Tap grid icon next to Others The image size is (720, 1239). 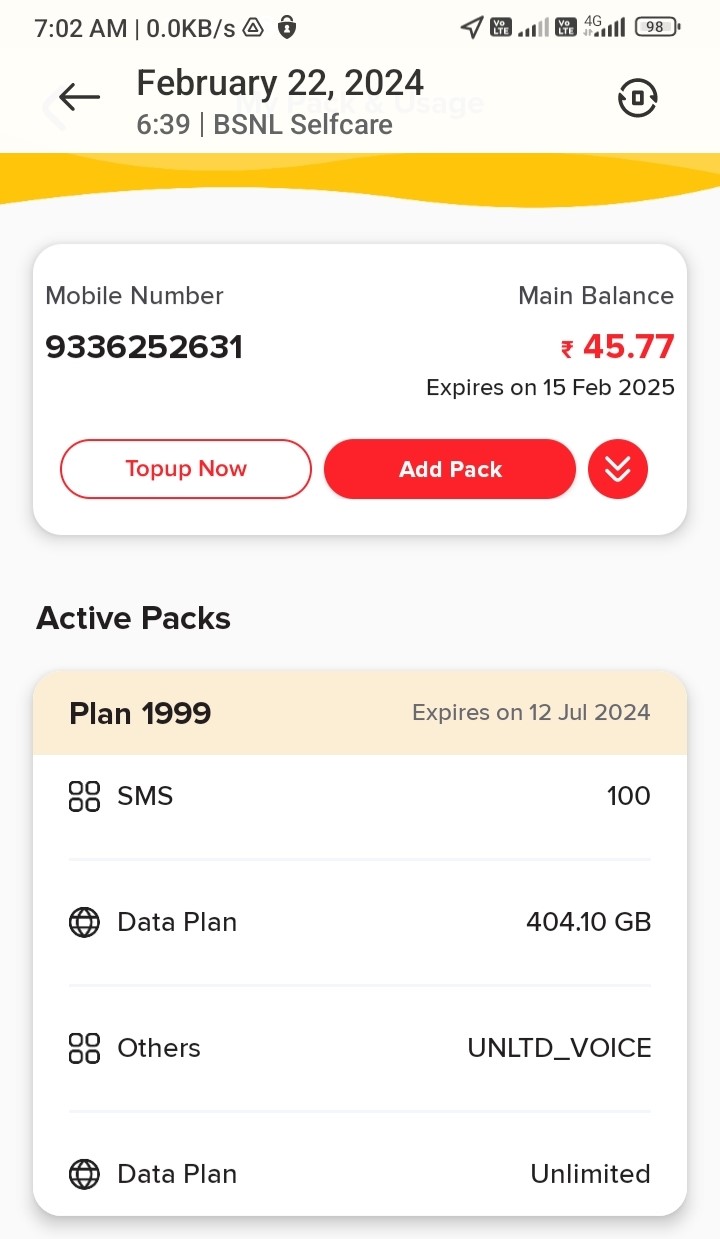tap(84, 1048)
